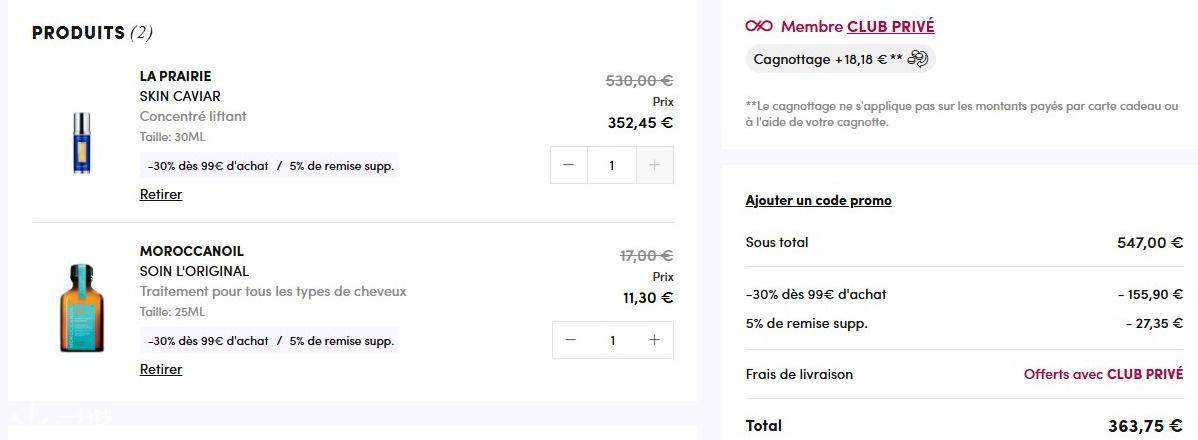
Task: Click the La Prairie quantity field
Action: (x=612, y=165)
